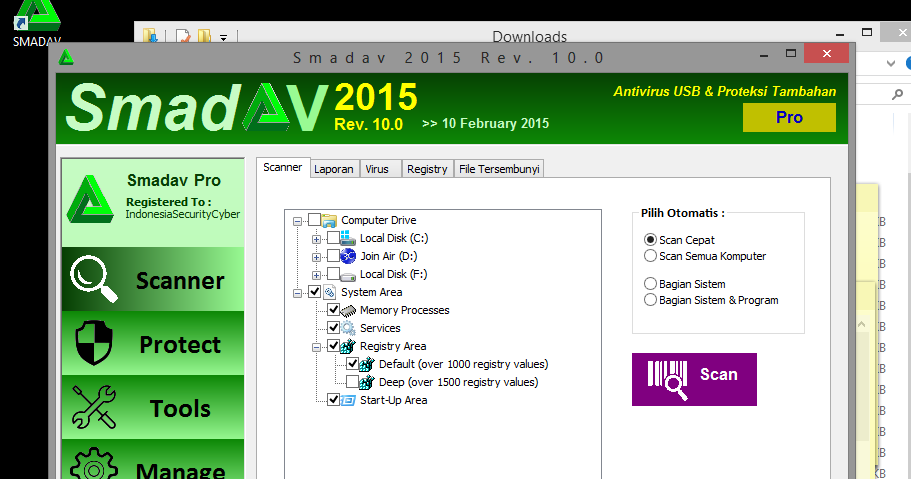Screen dimensions: 911x479
Task: Click the Default registry icon
Action: 367,364
